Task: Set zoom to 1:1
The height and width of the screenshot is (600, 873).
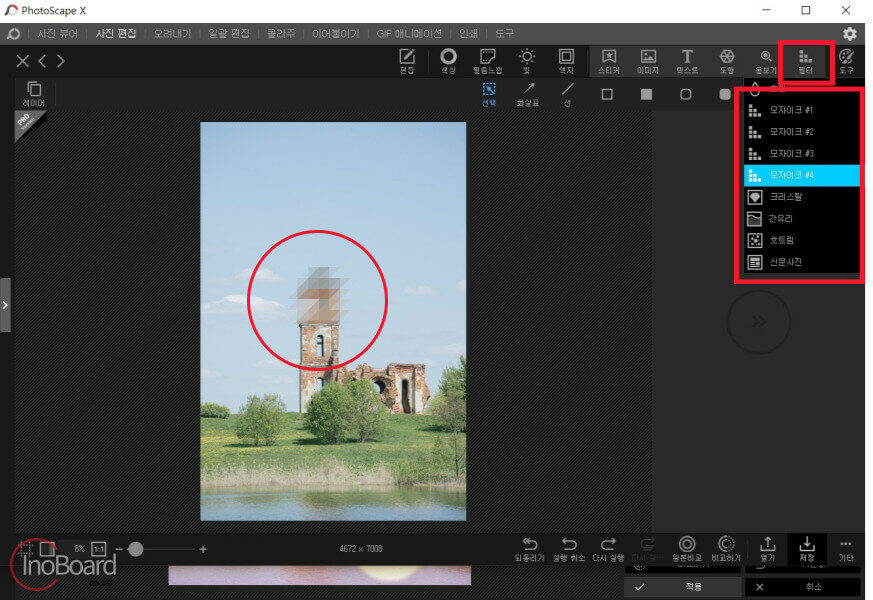Action: click(x=99, y=549)
